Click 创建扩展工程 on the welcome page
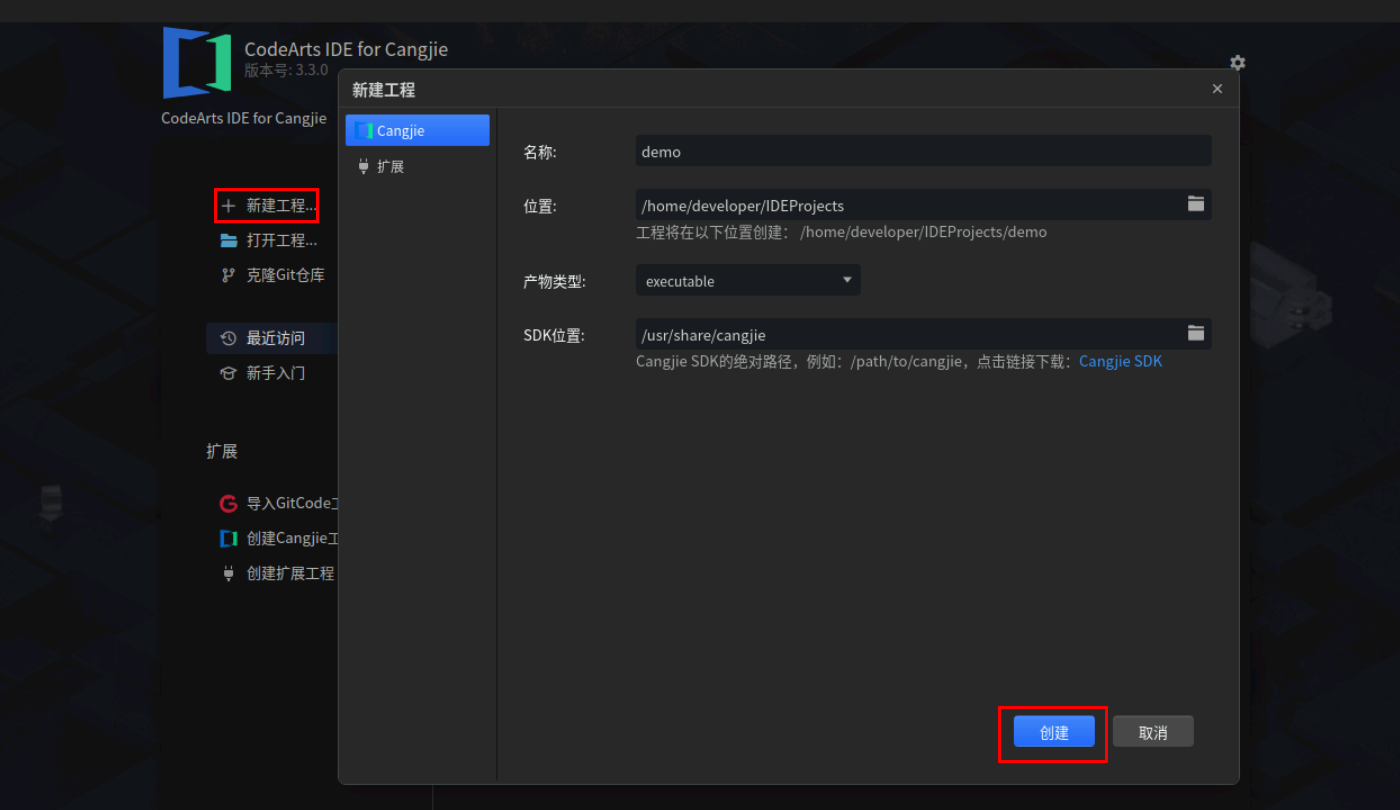Screen dimensions: 1400x810 [290, 573]
